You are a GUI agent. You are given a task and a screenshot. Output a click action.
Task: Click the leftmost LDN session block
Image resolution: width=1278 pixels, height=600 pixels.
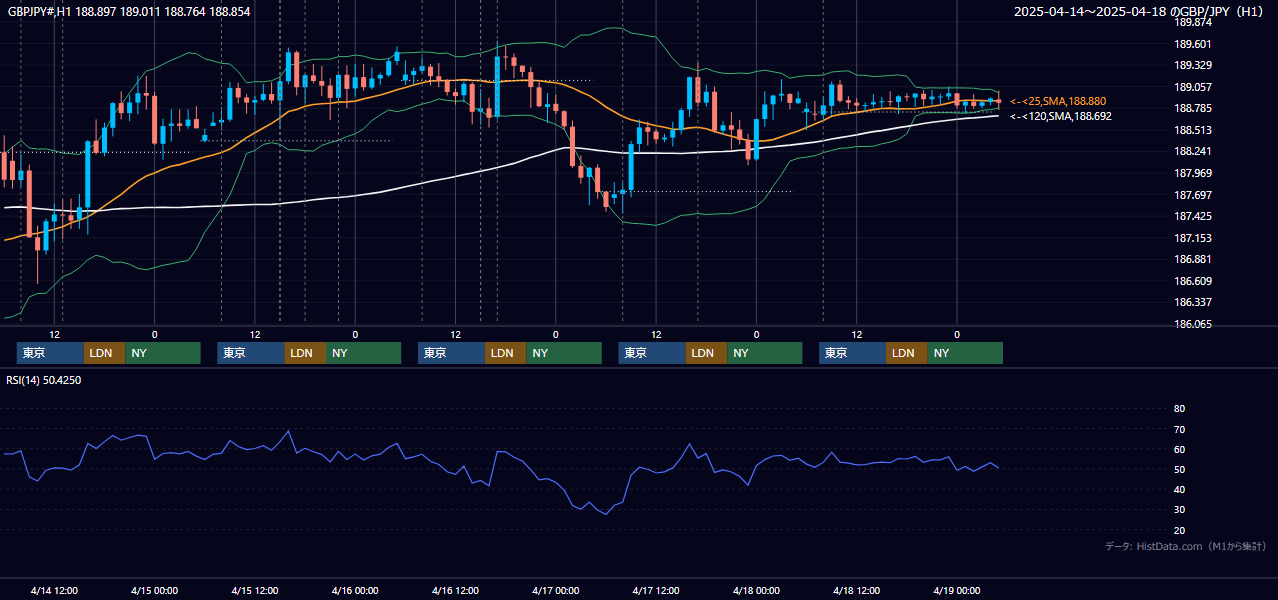pyautogui.click(x=104, y=353)
